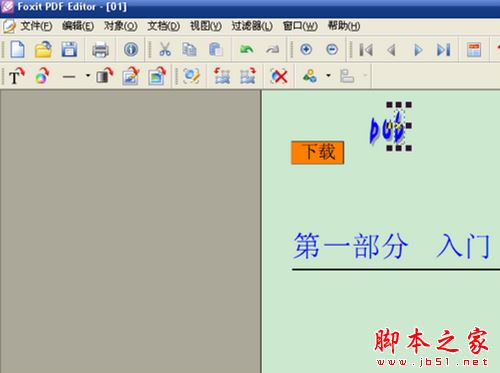Screen dimensions: 500x373
Task: Open the 视图(V) menu
Action: click(206, 26)
